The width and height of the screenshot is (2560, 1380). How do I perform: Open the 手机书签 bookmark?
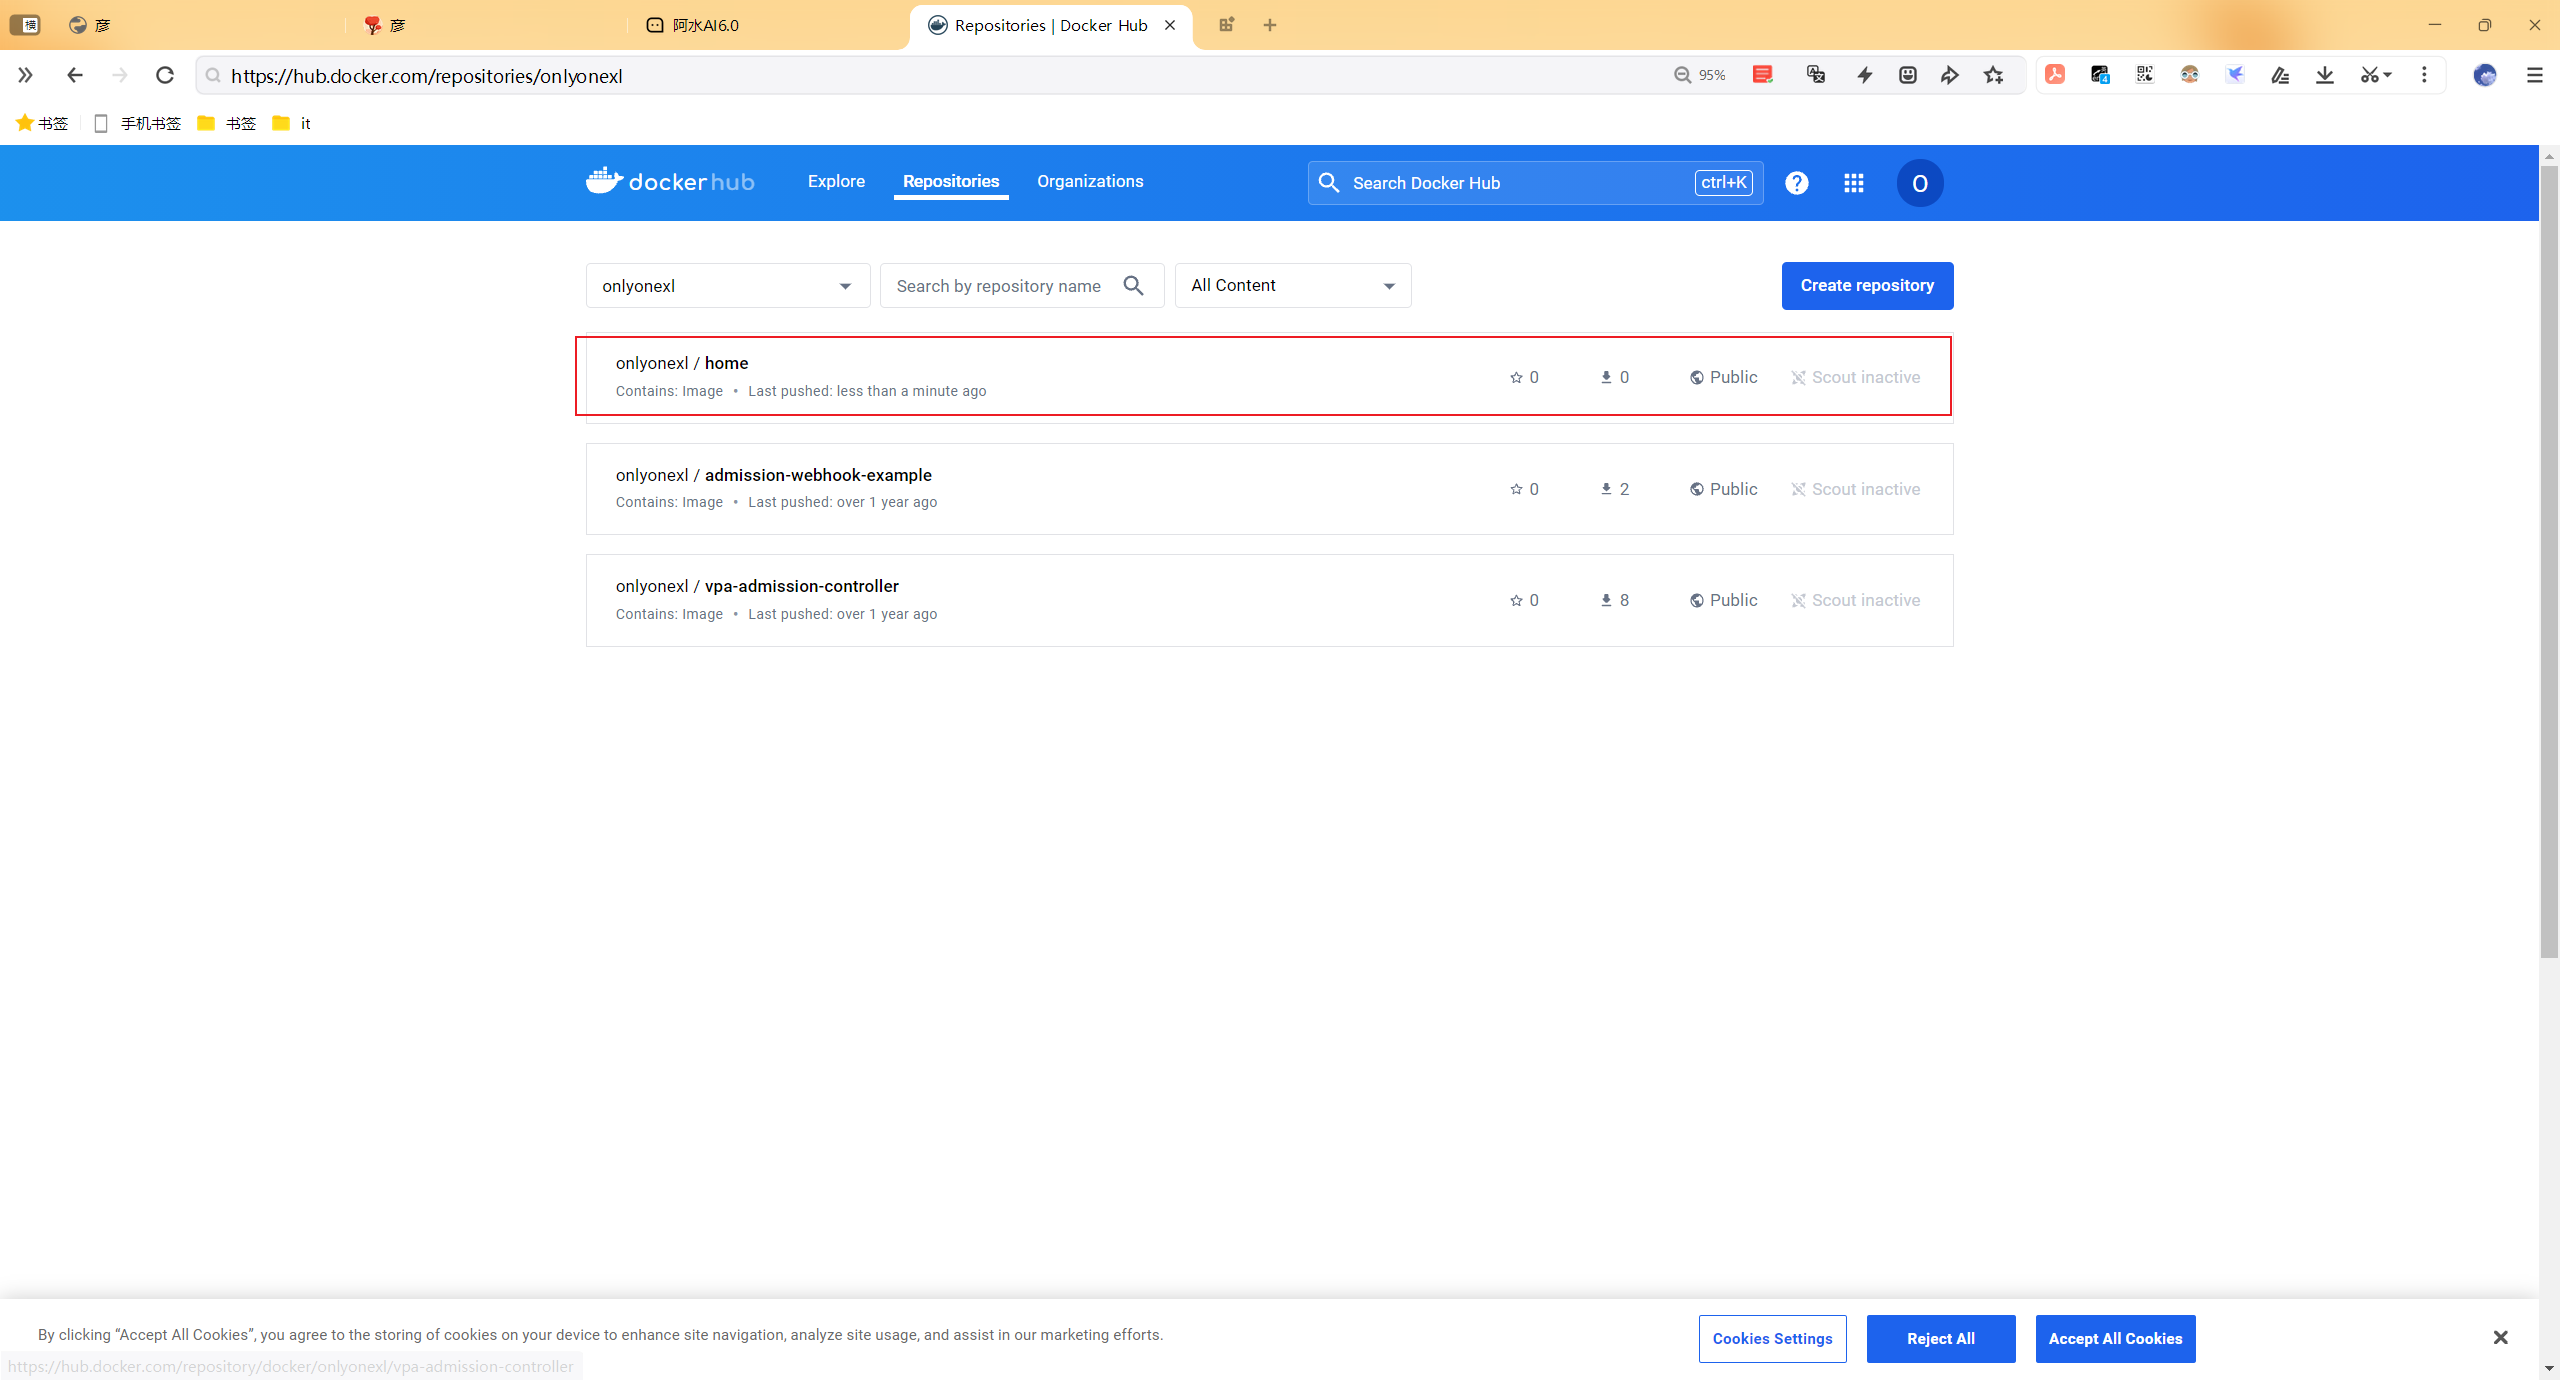click(x=137, y=123)
